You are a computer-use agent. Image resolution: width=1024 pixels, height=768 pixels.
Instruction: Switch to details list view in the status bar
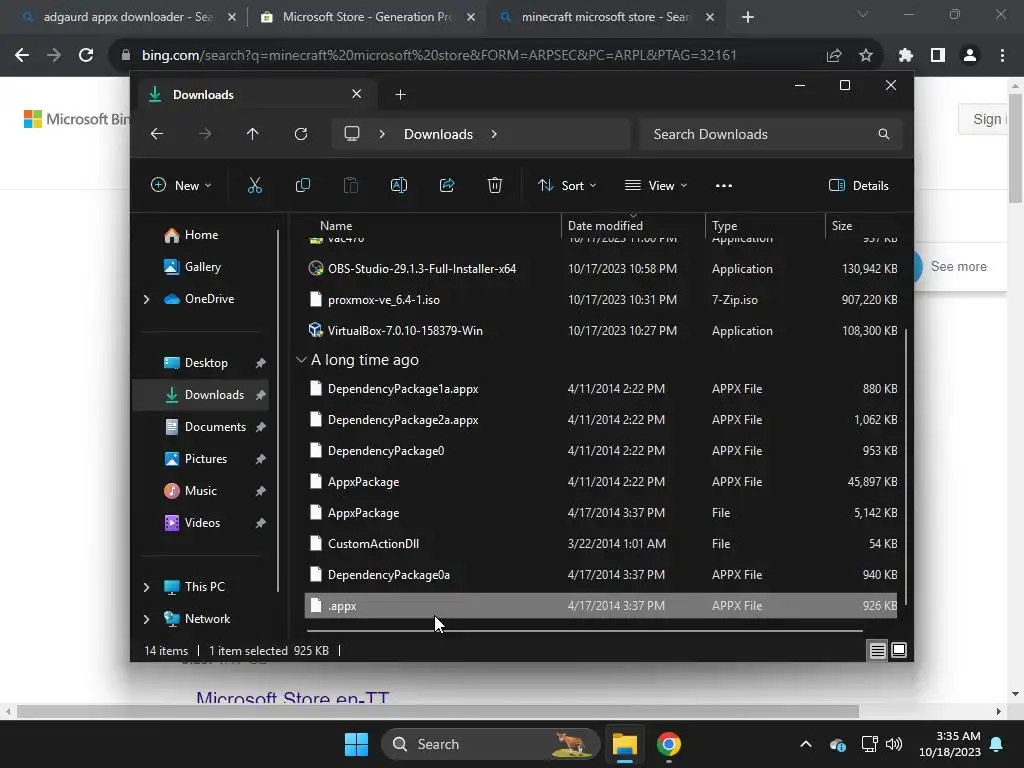point(877,650)
